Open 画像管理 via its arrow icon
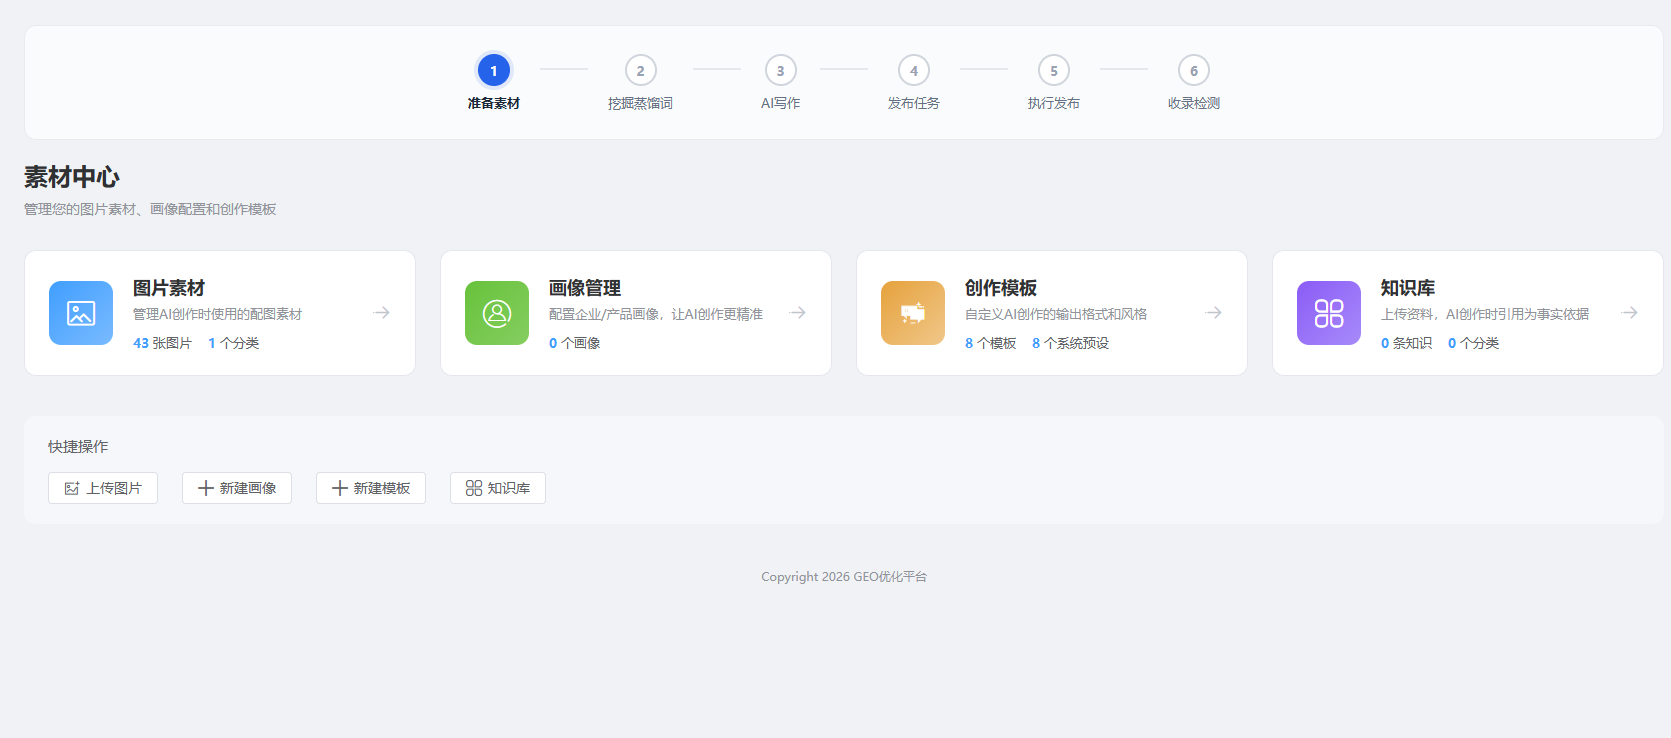 (x=798, y=313)
